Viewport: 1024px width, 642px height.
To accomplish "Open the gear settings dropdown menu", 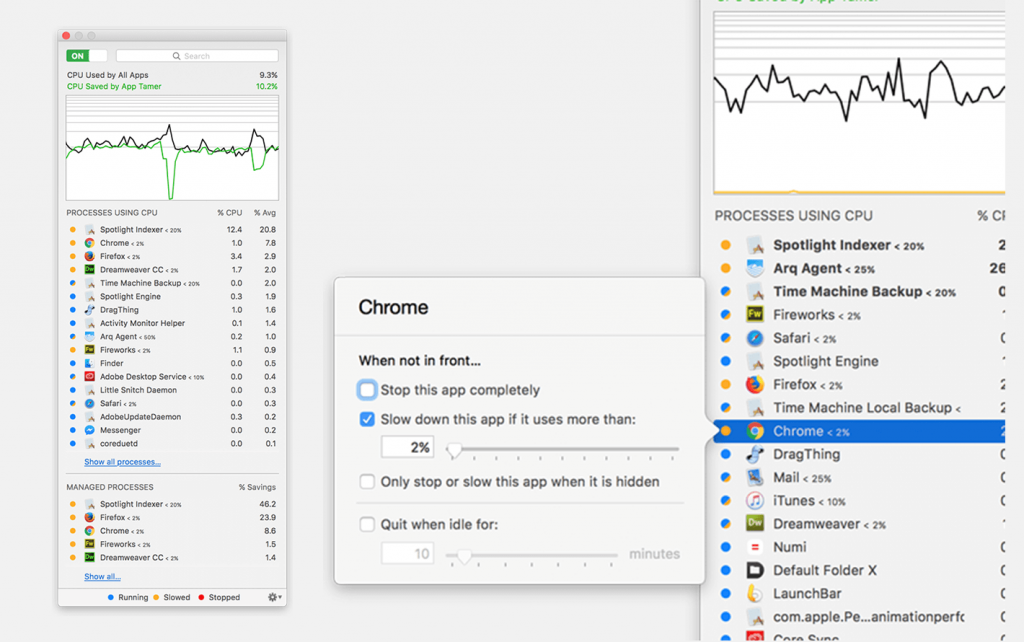I will [274, 597].
